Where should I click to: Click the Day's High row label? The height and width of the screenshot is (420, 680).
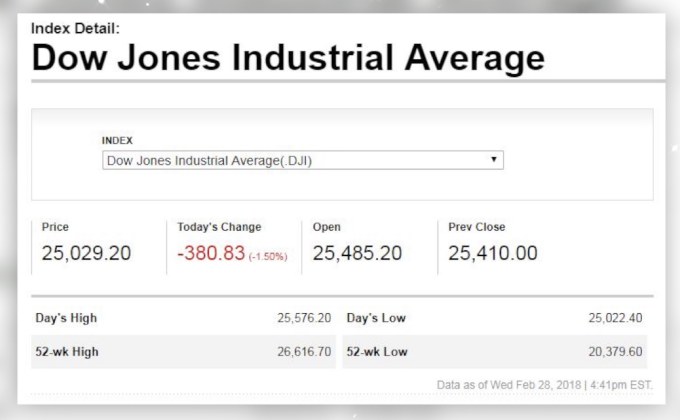[x=66, y=318]
